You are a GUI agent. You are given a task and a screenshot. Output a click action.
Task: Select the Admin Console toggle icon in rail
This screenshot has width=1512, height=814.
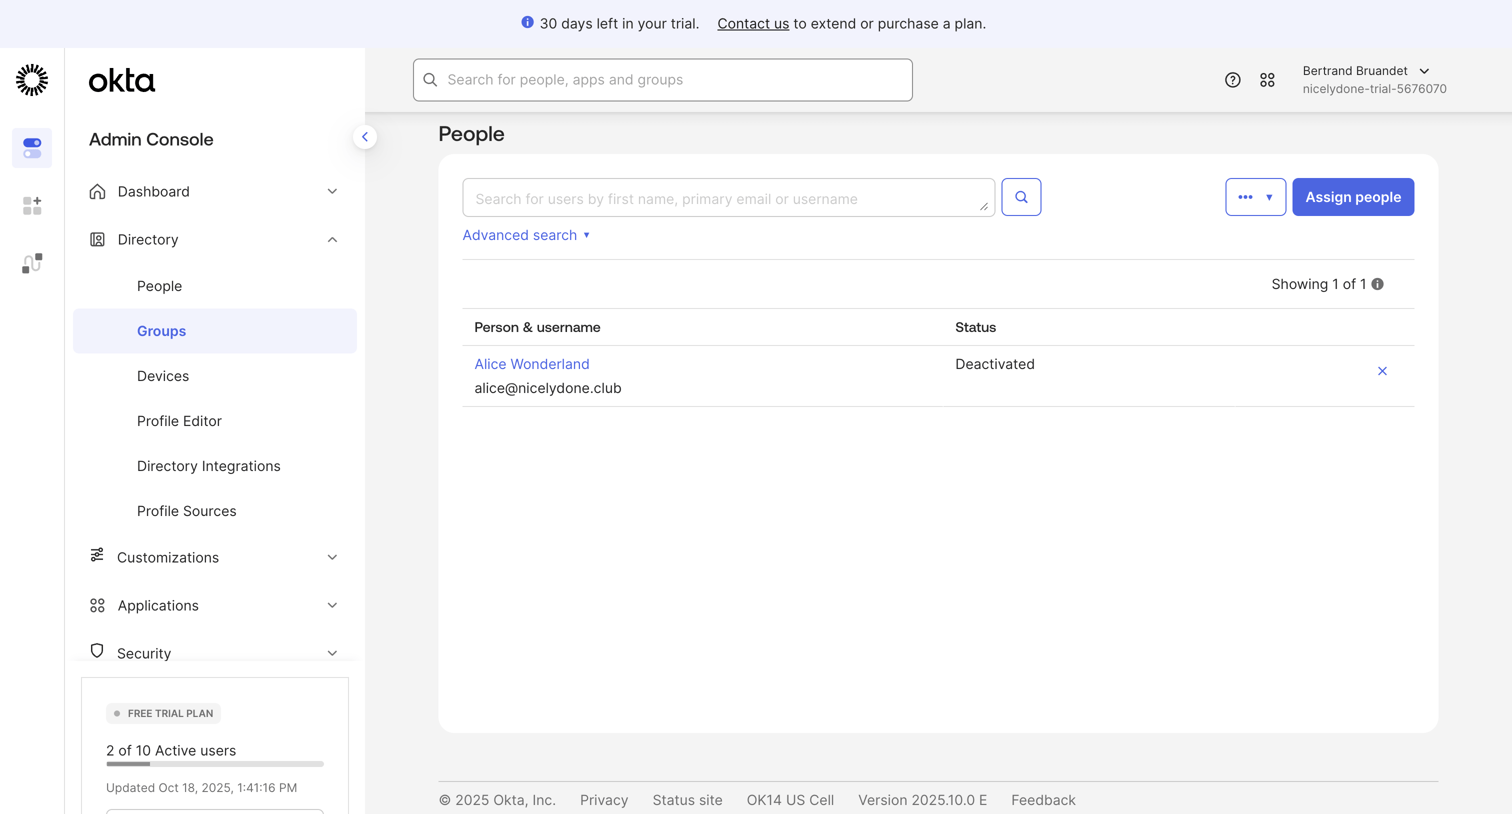tap(32, 148)
